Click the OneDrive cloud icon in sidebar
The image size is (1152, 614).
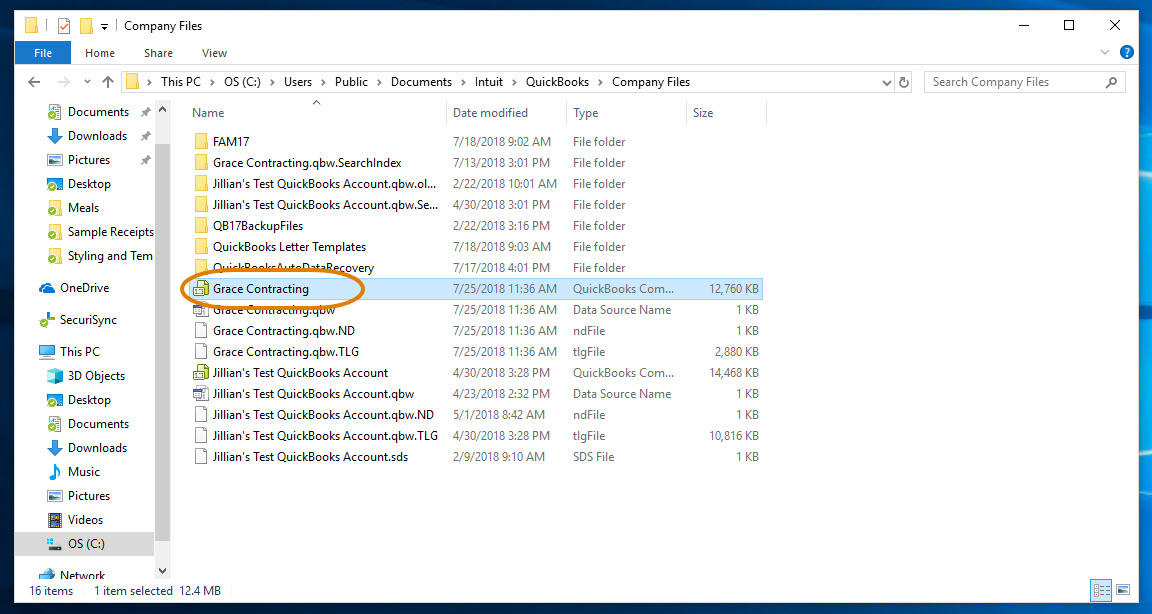coord(48,289)
